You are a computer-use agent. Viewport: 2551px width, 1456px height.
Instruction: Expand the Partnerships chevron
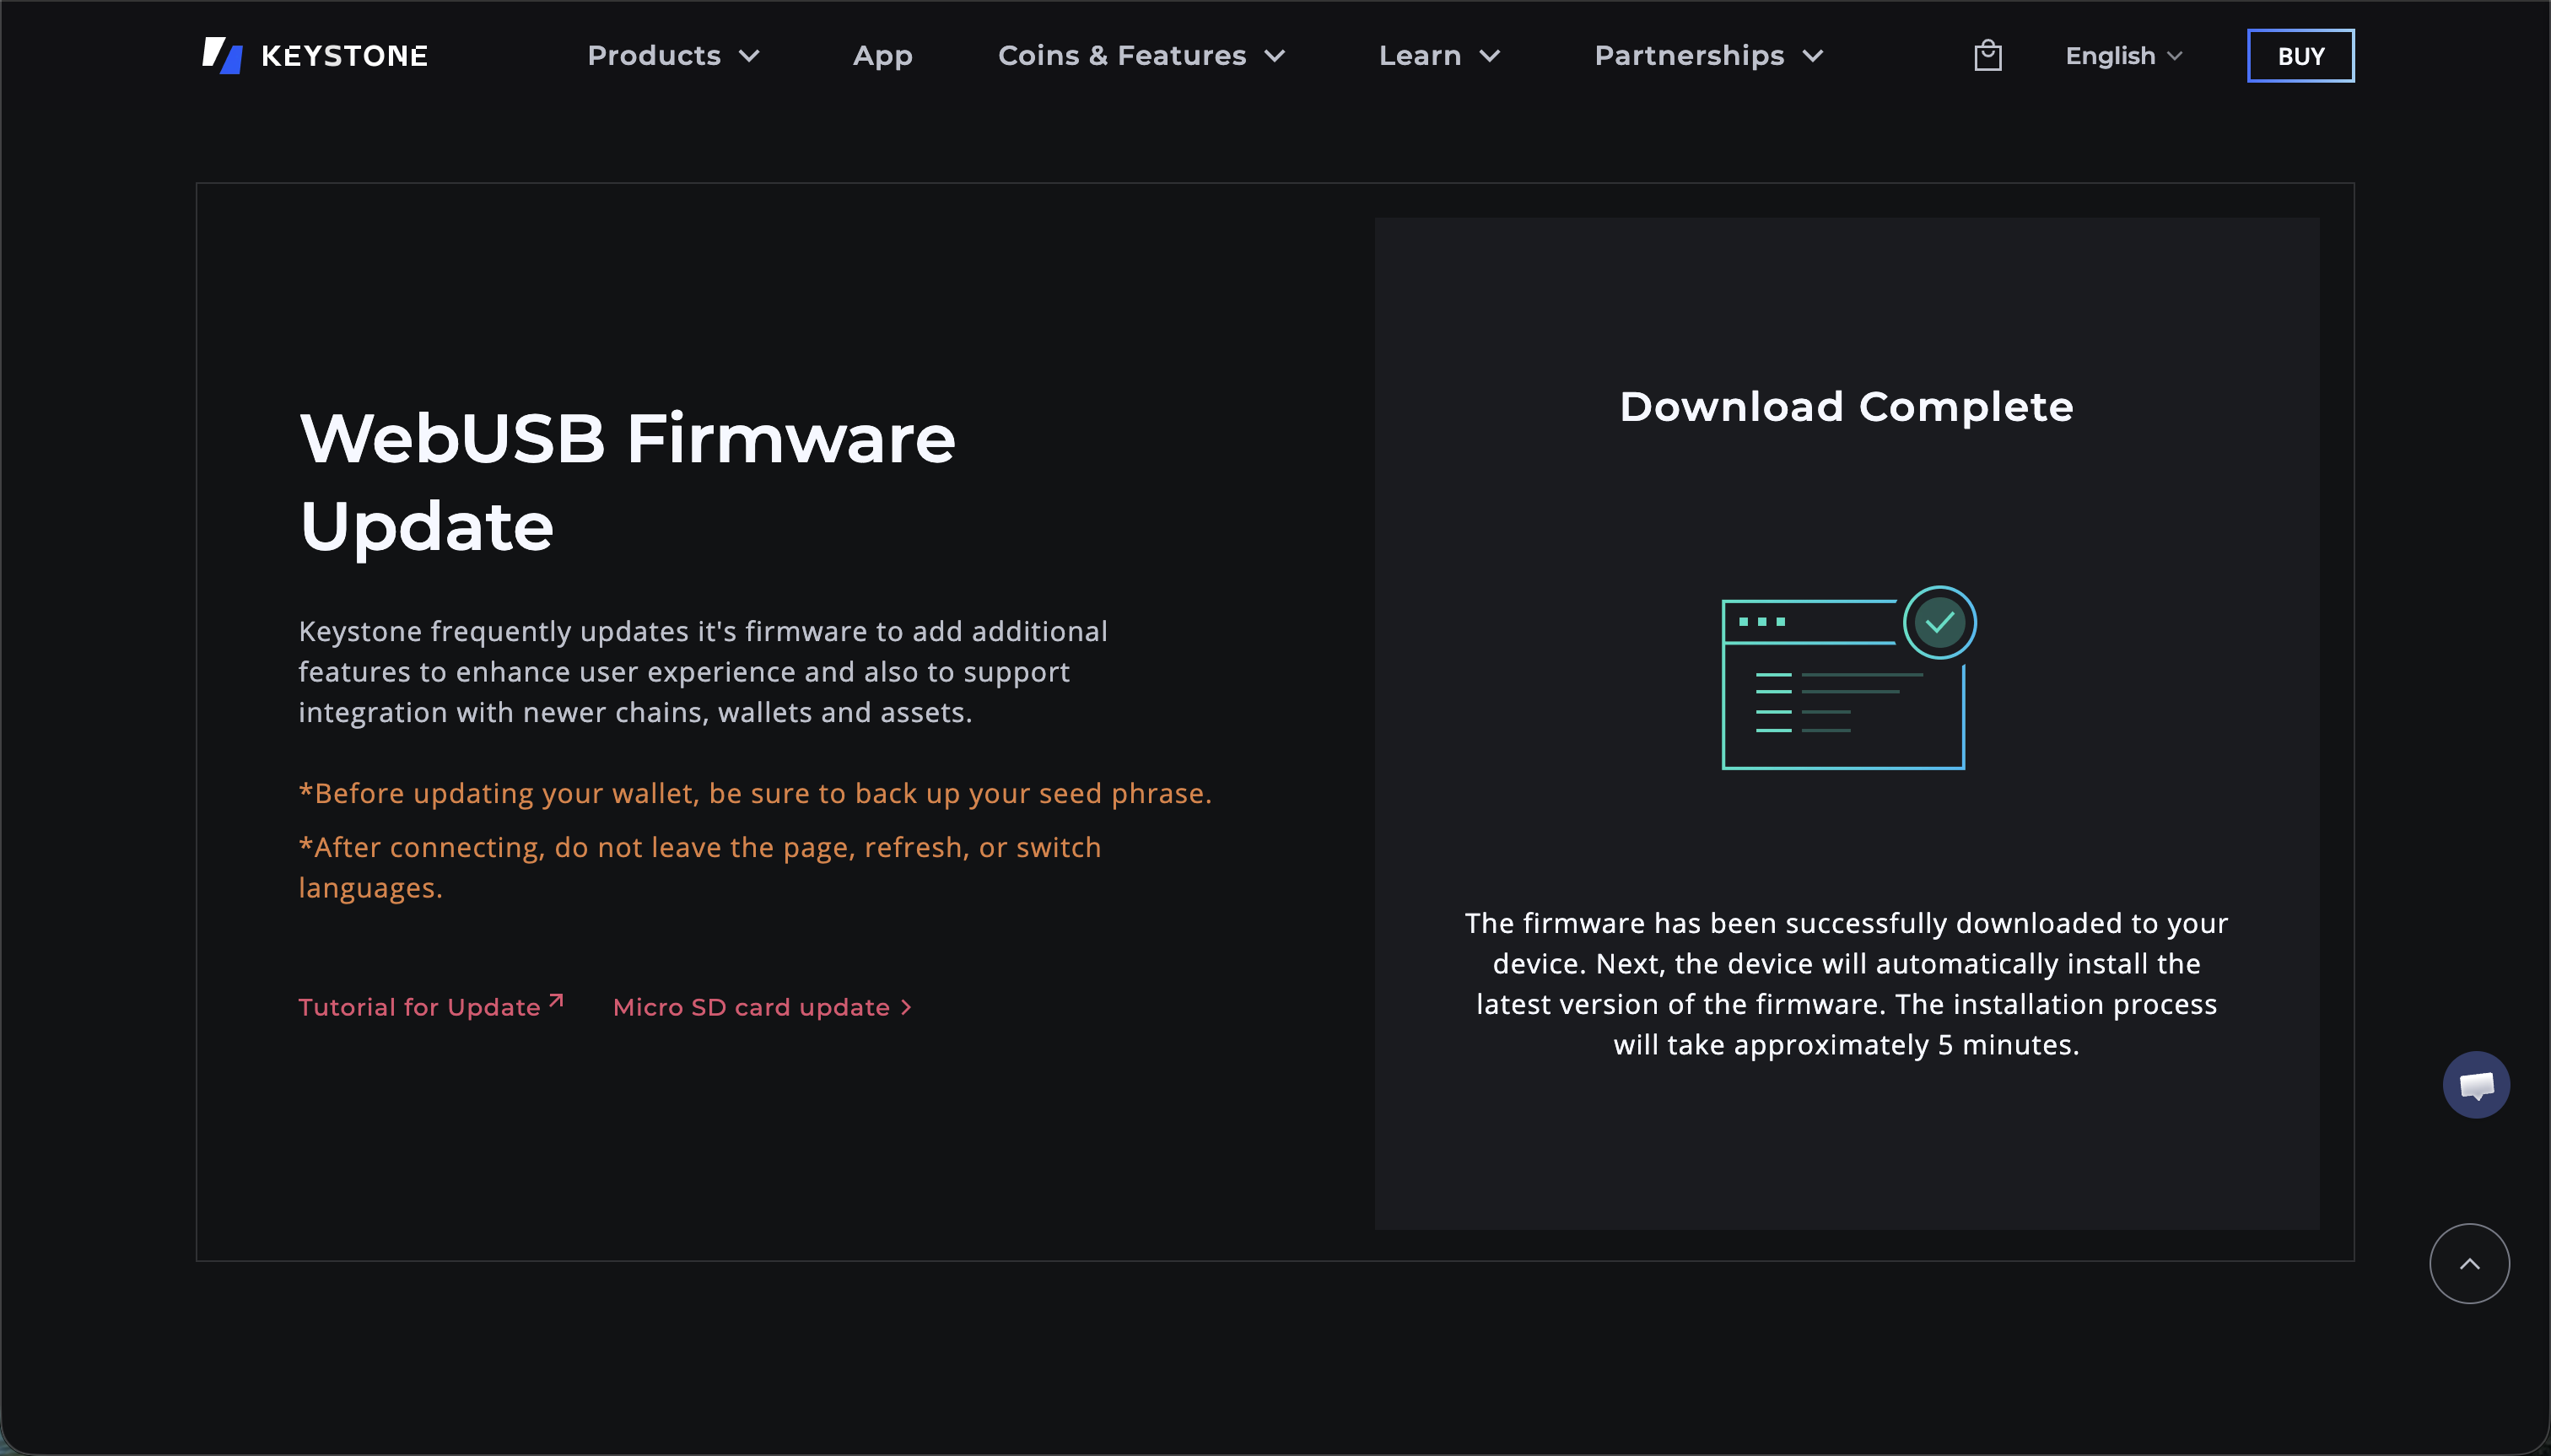1812,56
